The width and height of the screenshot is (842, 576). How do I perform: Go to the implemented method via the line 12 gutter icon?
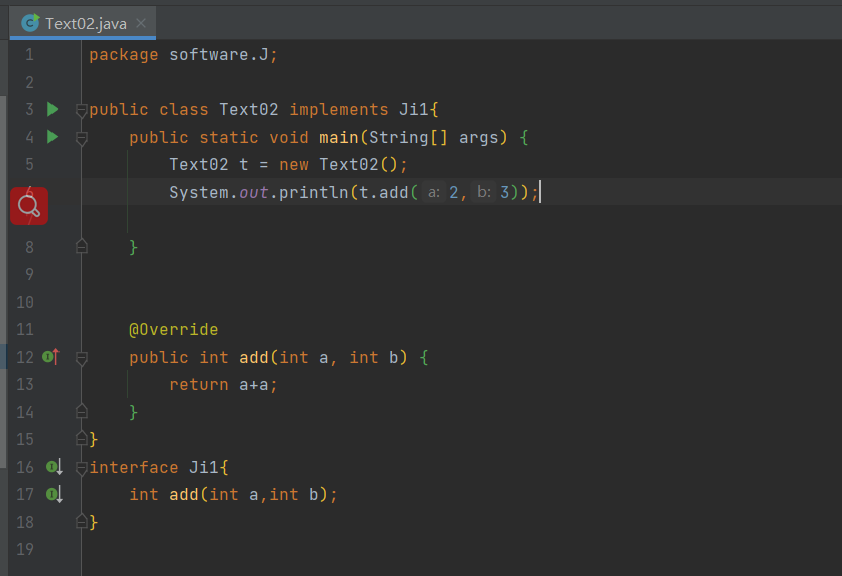[x=51, y=356]
